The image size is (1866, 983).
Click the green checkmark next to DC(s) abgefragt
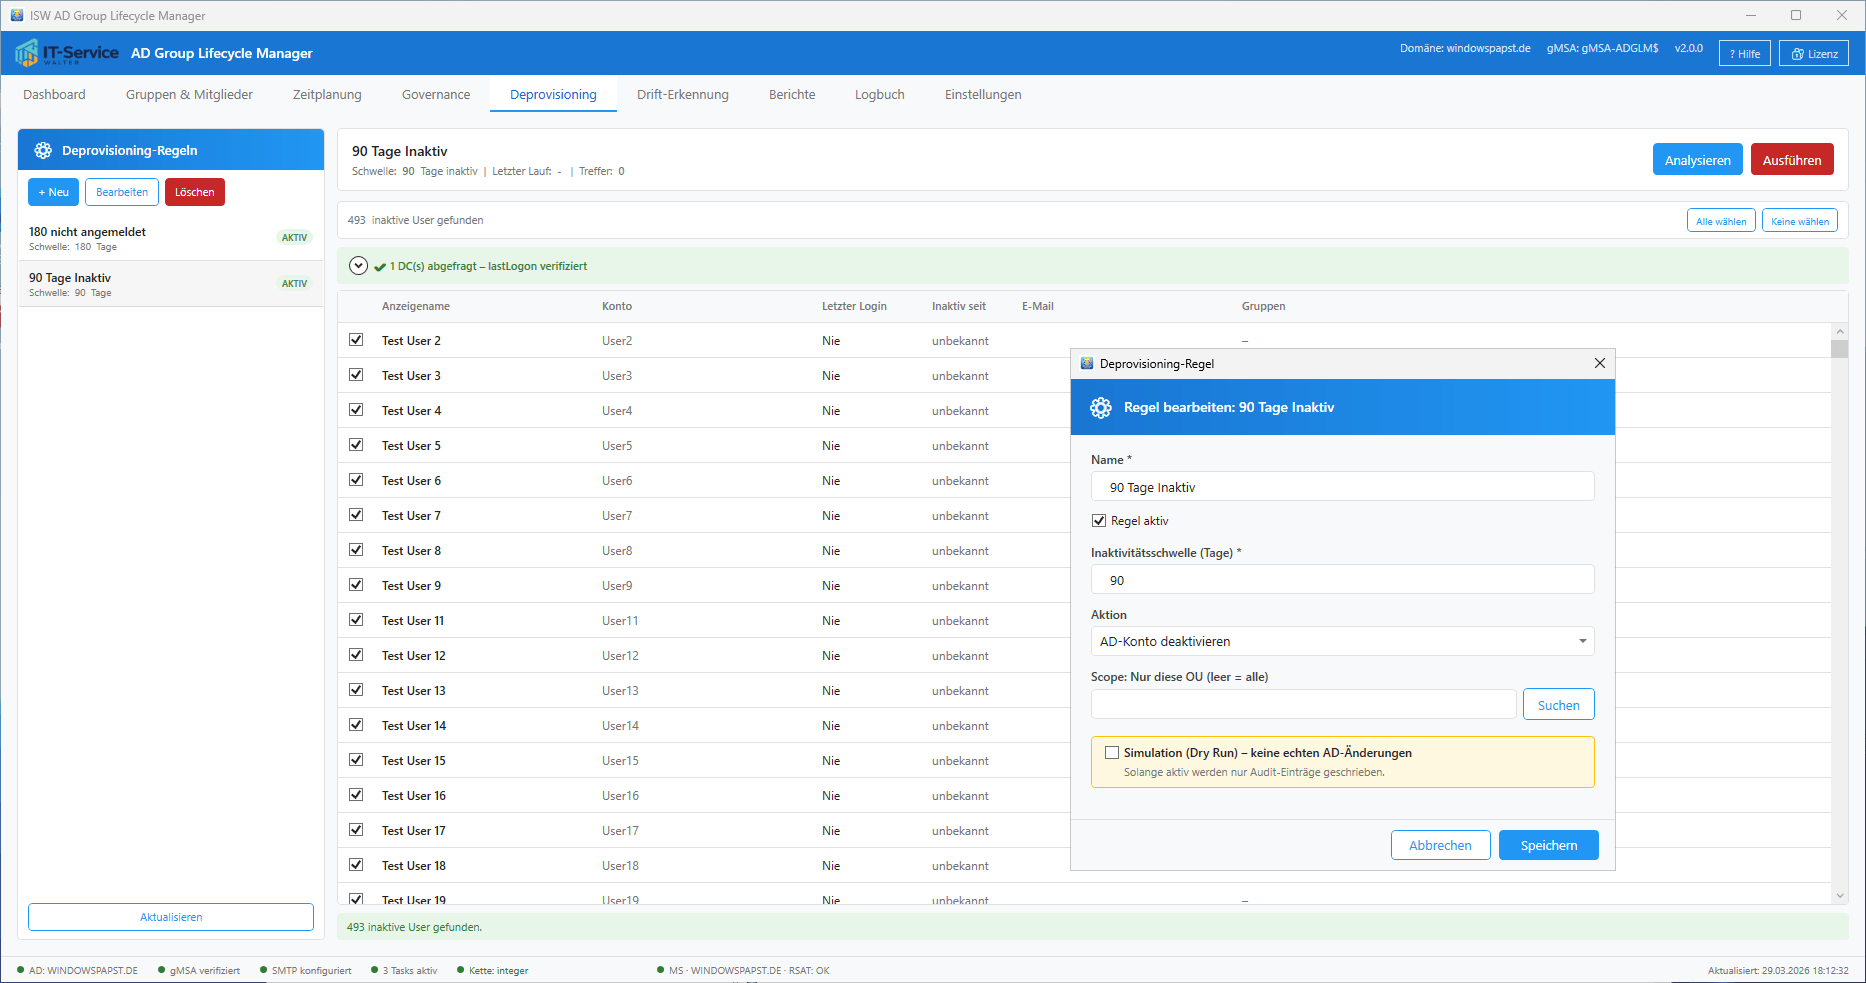(380, 267)
